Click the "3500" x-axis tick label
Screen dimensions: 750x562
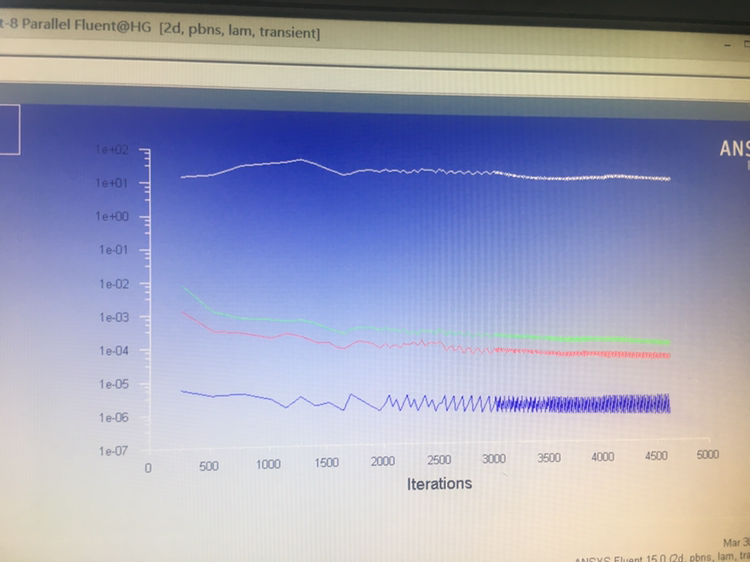(549, 458)
